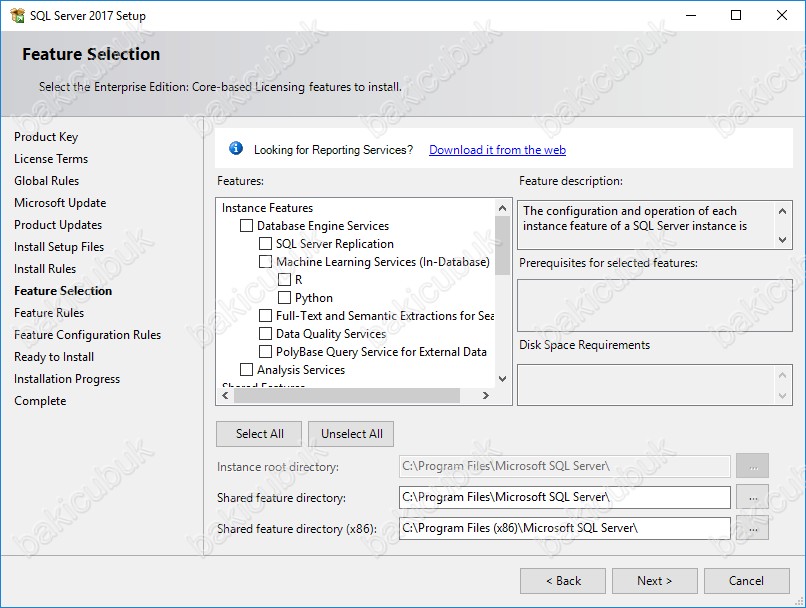Image resolution: width=806 pixels, height=608 pixels.
Task: Click features list scroll right arrow
Action: tap(486, 395)
